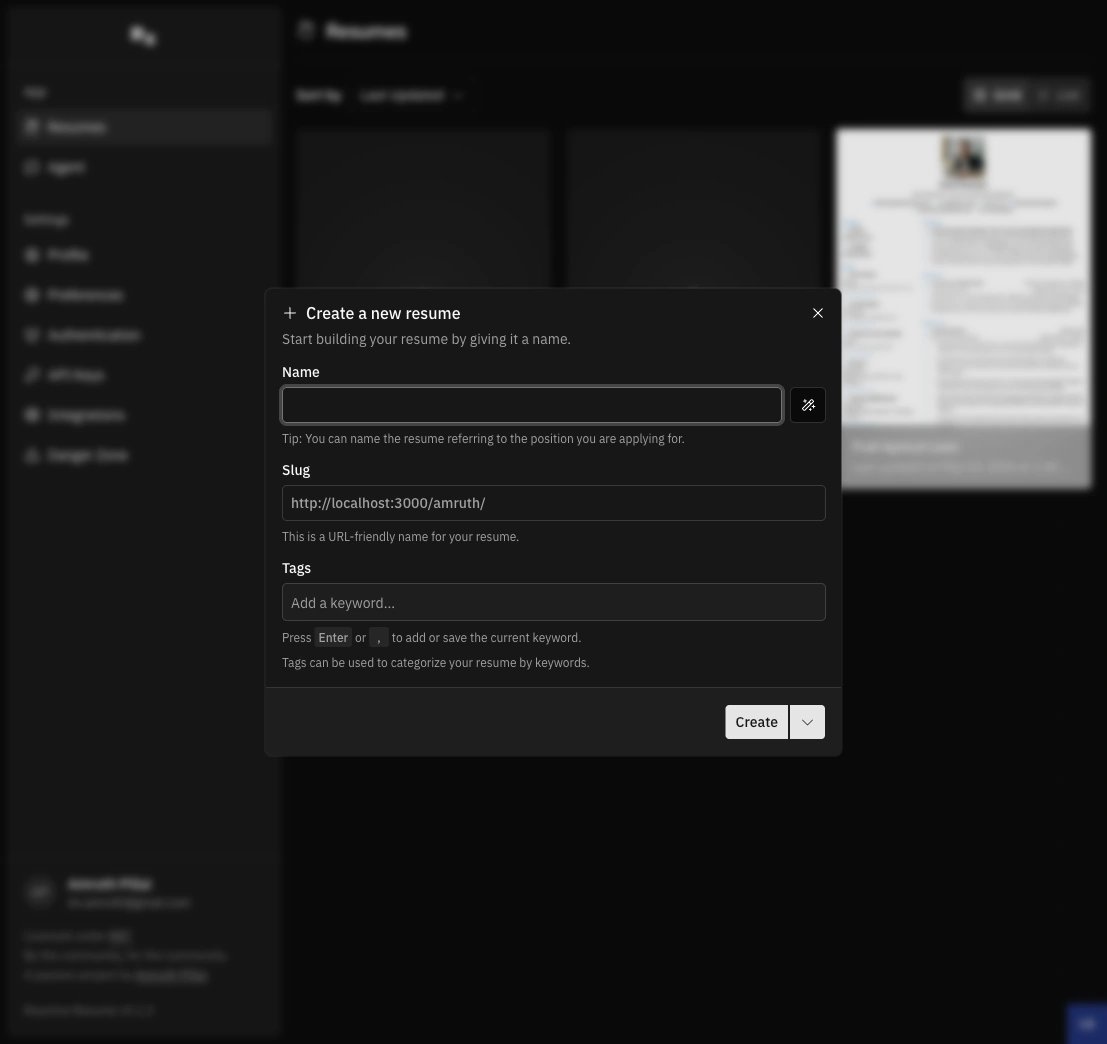
Task: Click the 'Create a new resume' heading
Action: pyautogui.click(x=383, y=313)
